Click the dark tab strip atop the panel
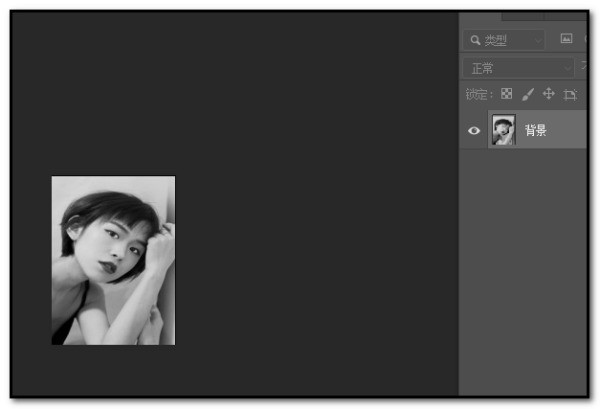Image resolution: width=600 pixels, height=409 pixels. (x=544, y=16)
